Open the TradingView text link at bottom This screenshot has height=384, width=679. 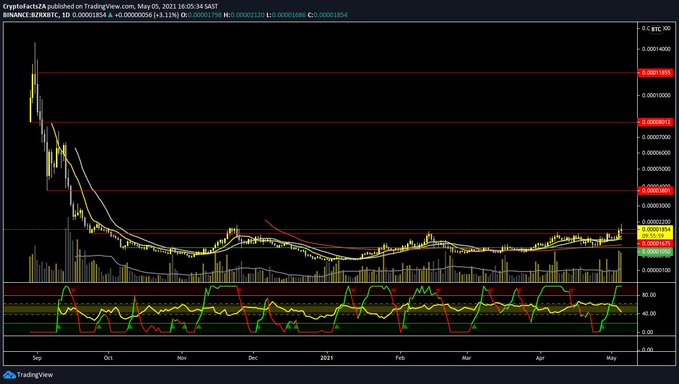35,375
